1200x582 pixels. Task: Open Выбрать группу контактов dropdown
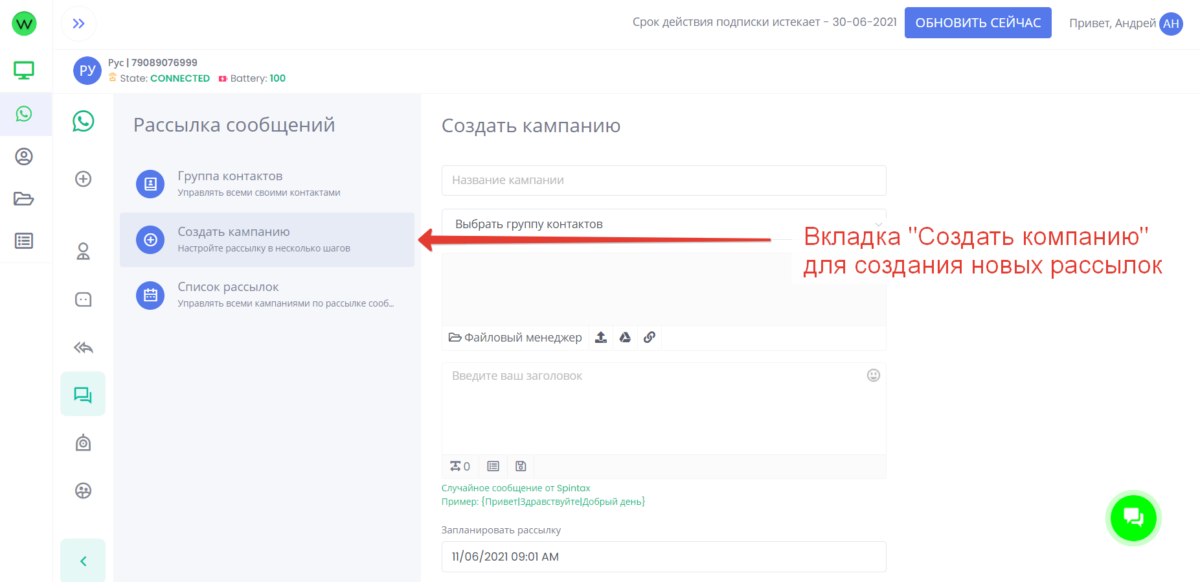click(664, 224)
